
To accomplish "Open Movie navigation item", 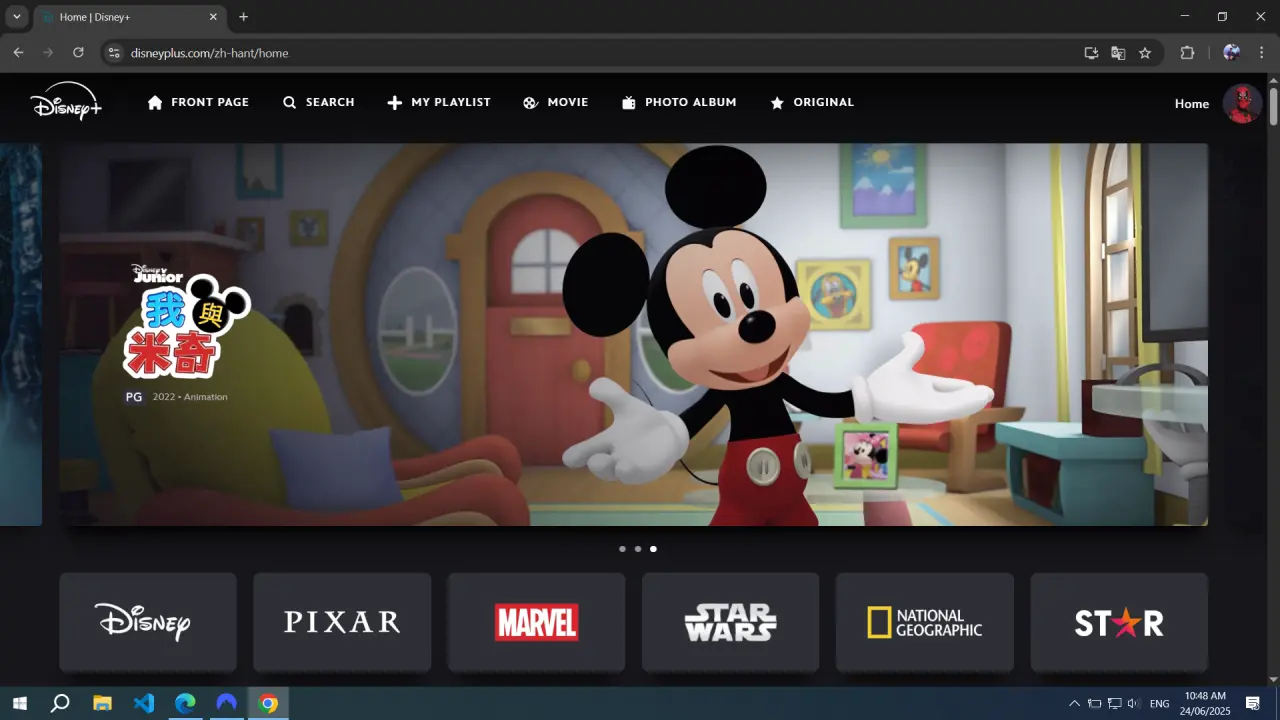I will click(x=556, y=102).
